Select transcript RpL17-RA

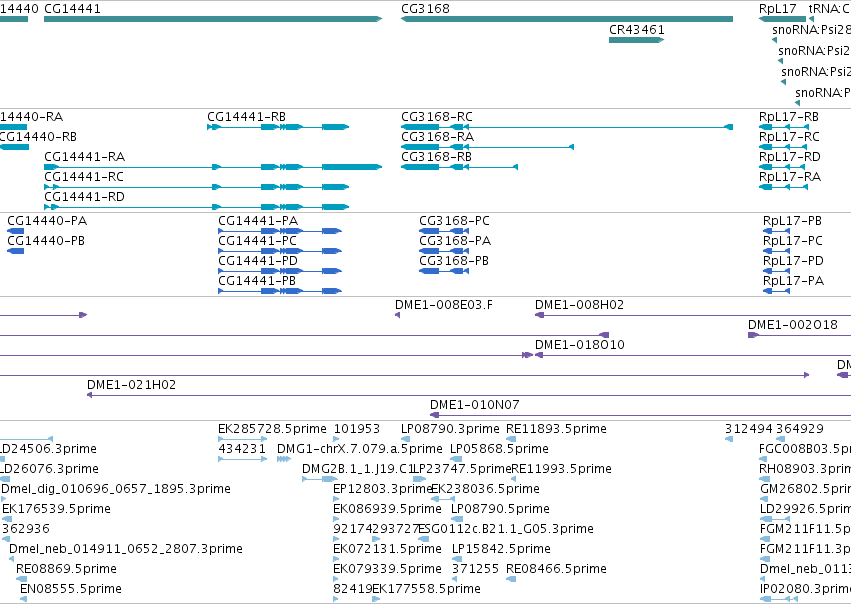783,187
